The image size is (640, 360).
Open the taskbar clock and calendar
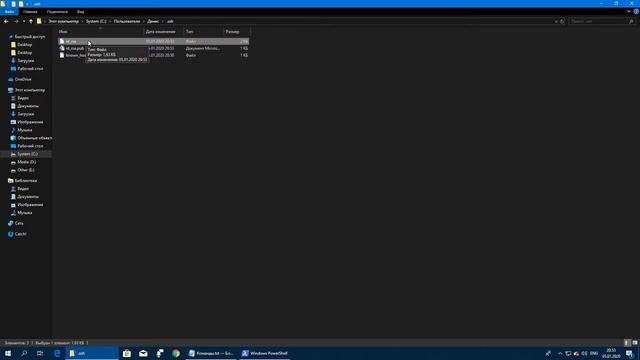611,353
